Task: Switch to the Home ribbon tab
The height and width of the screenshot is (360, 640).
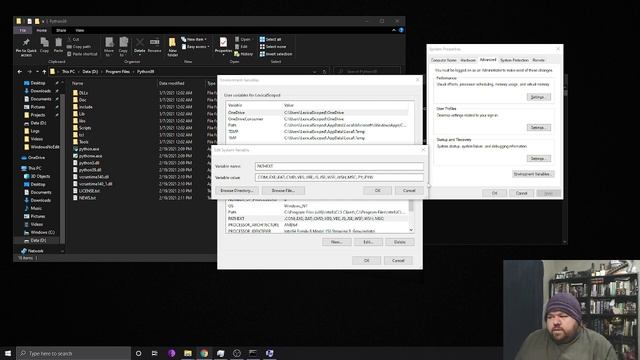Action: pos(42,30)
